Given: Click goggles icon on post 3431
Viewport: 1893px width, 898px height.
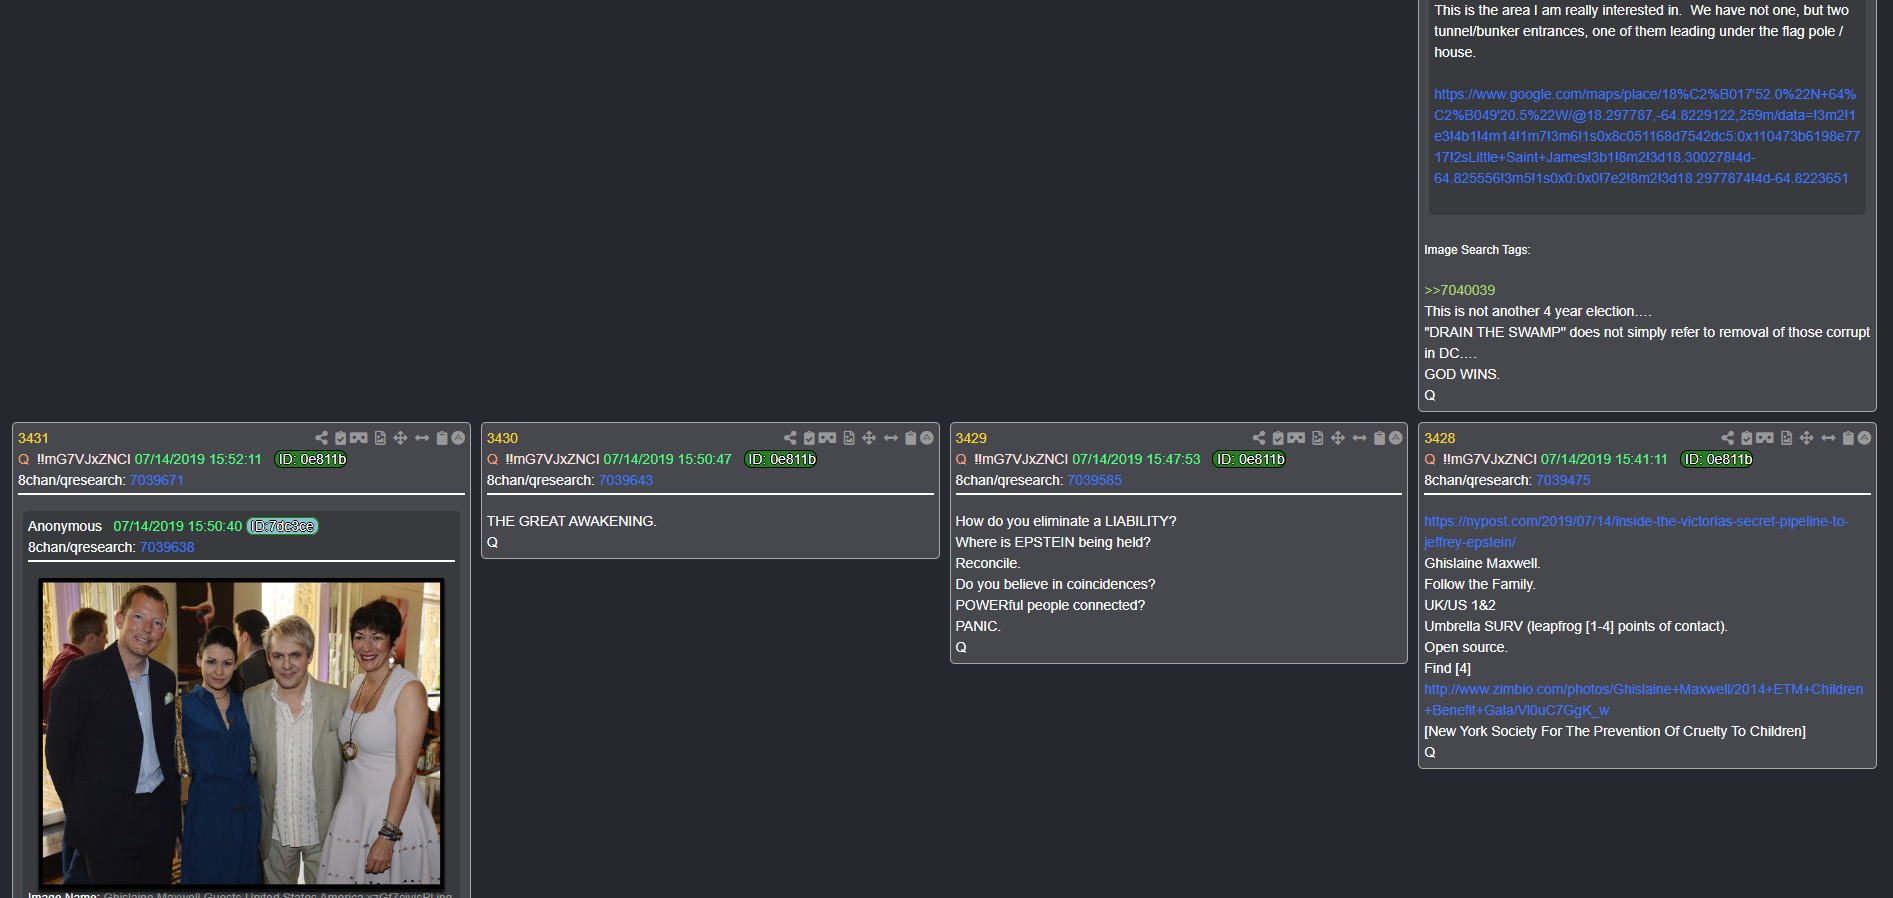Looking at the screenshot, I should click(x=359, y=438).
